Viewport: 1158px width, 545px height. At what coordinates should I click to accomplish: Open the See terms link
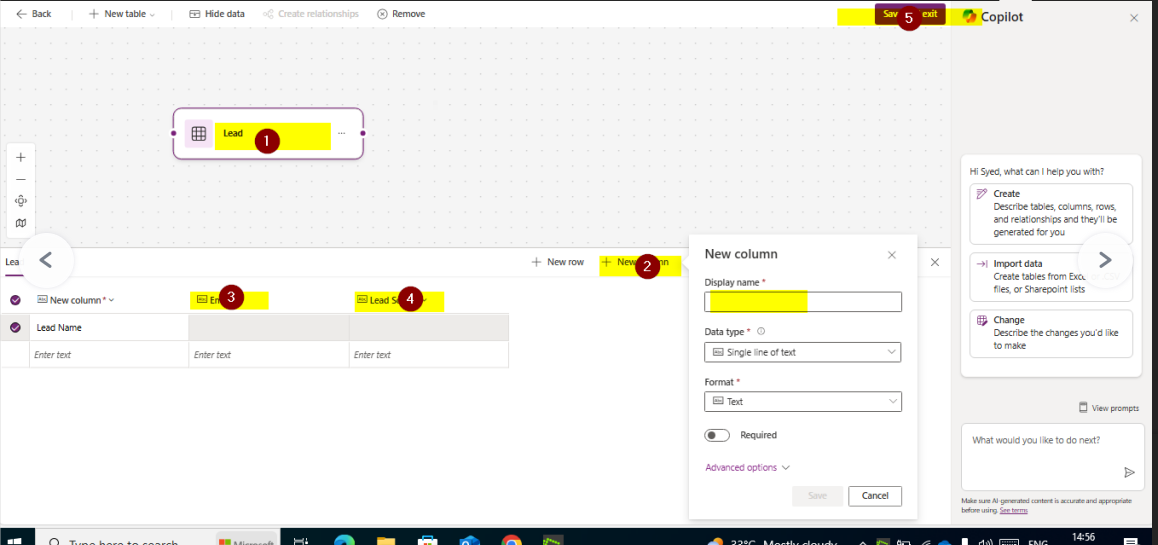[x=1013, y=510]
